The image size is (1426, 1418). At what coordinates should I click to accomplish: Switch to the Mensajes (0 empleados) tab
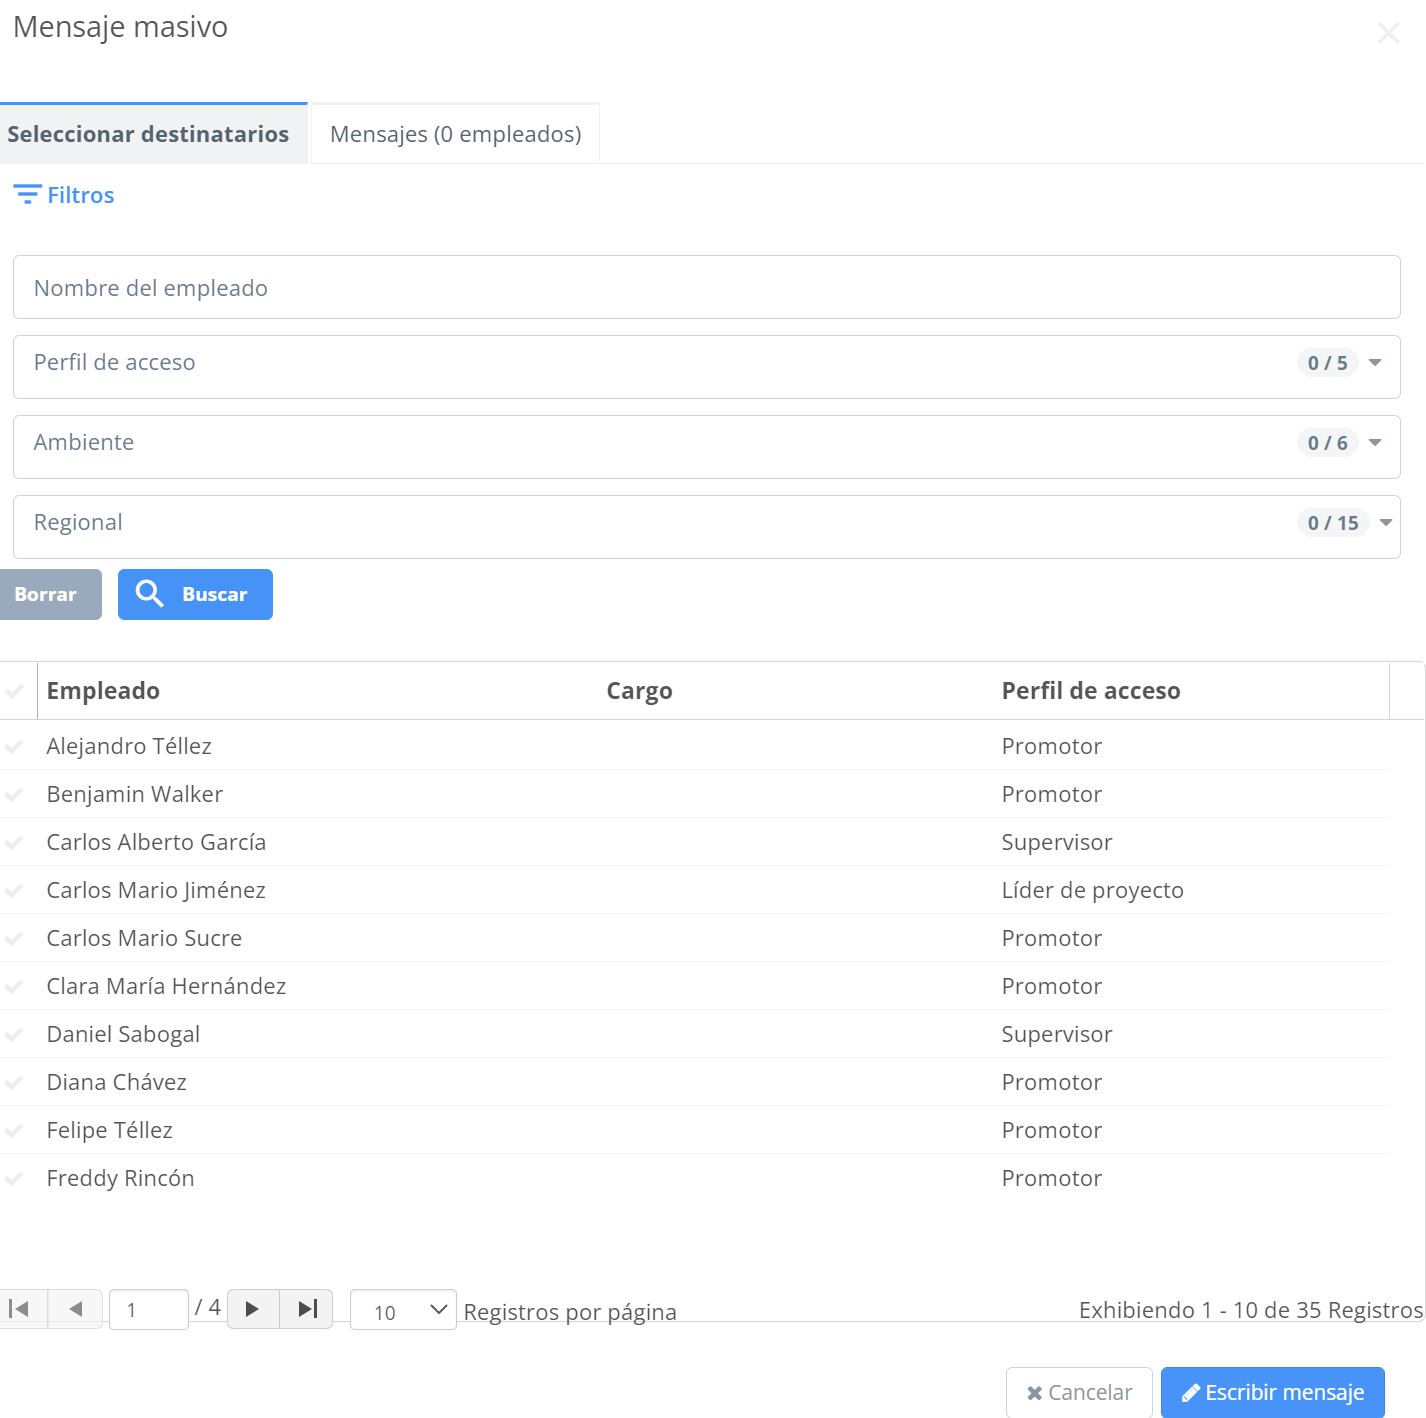455,134
